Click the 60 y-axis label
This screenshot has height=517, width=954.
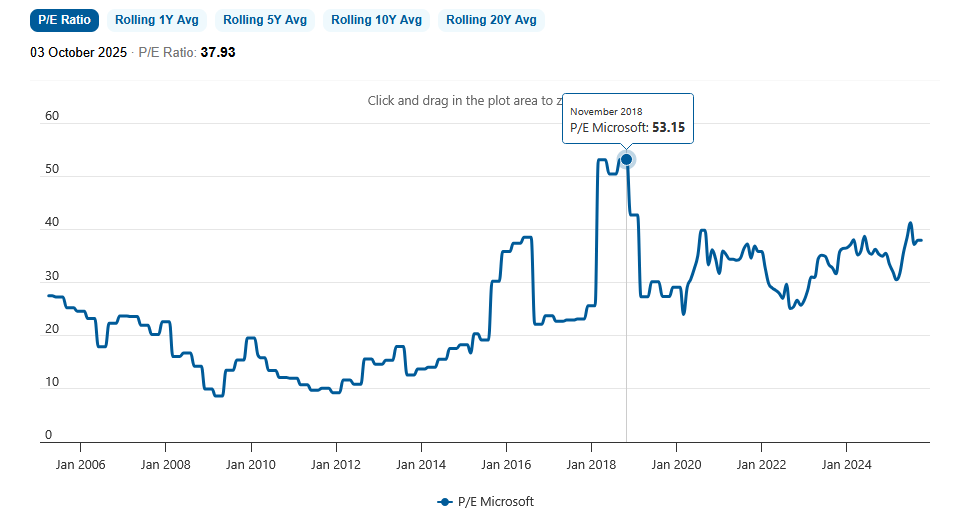pyautogui.click(x=52, y=116)
